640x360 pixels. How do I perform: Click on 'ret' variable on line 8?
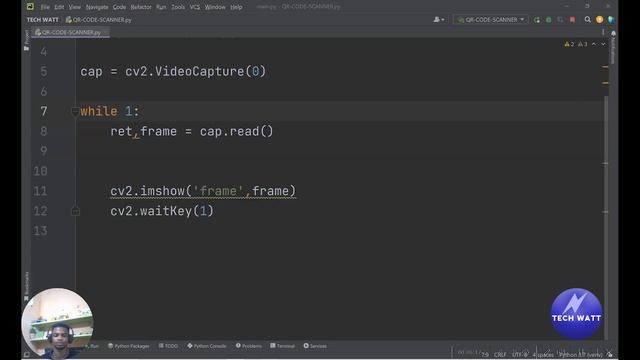[x=121, y=131]
